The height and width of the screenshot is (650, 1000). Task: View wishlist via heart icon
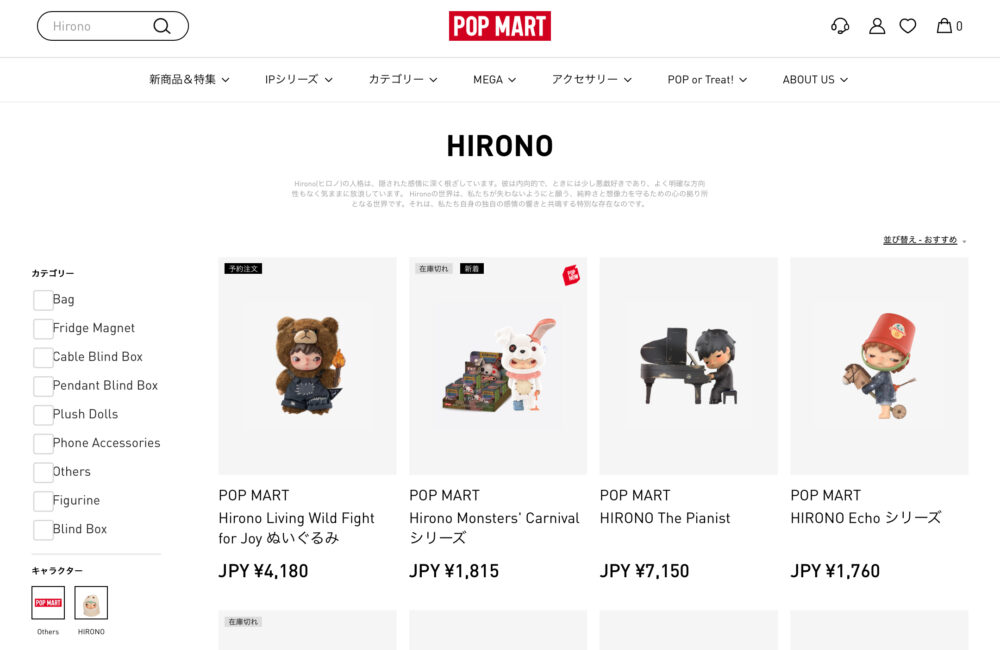[x=908, y=26]
